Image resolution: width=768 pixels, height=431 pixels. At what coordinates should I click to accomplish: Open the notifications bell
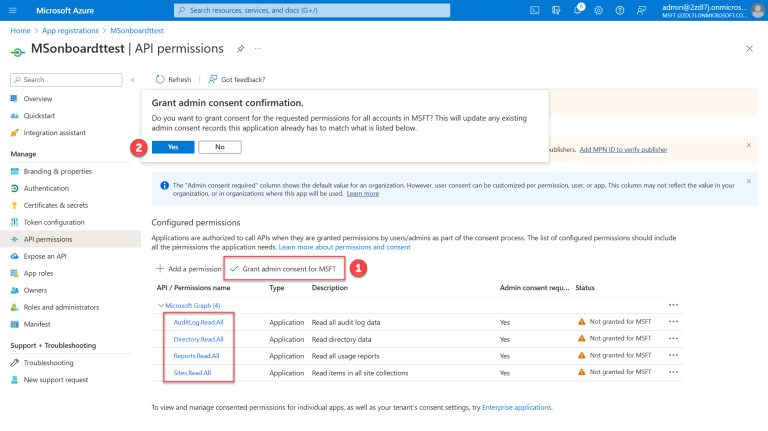point(579,10)
